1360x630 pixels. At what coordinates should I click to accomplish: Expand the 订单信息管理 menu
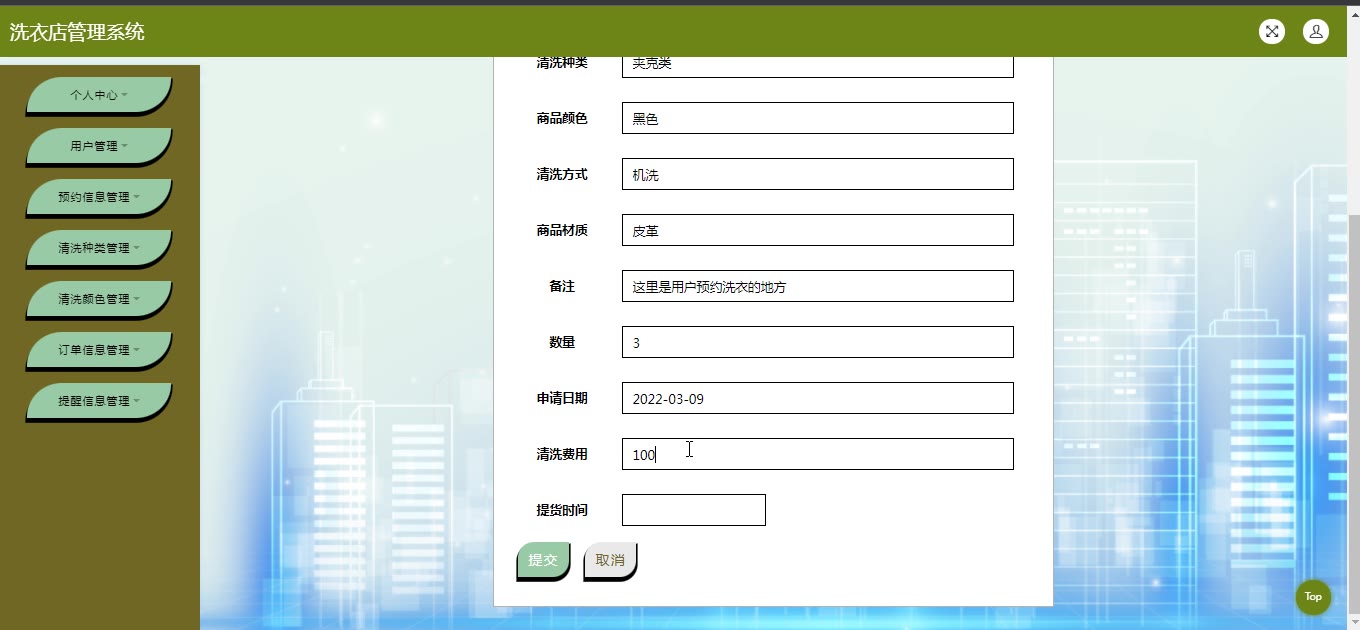pyautogui.click(x=99, y=350)
